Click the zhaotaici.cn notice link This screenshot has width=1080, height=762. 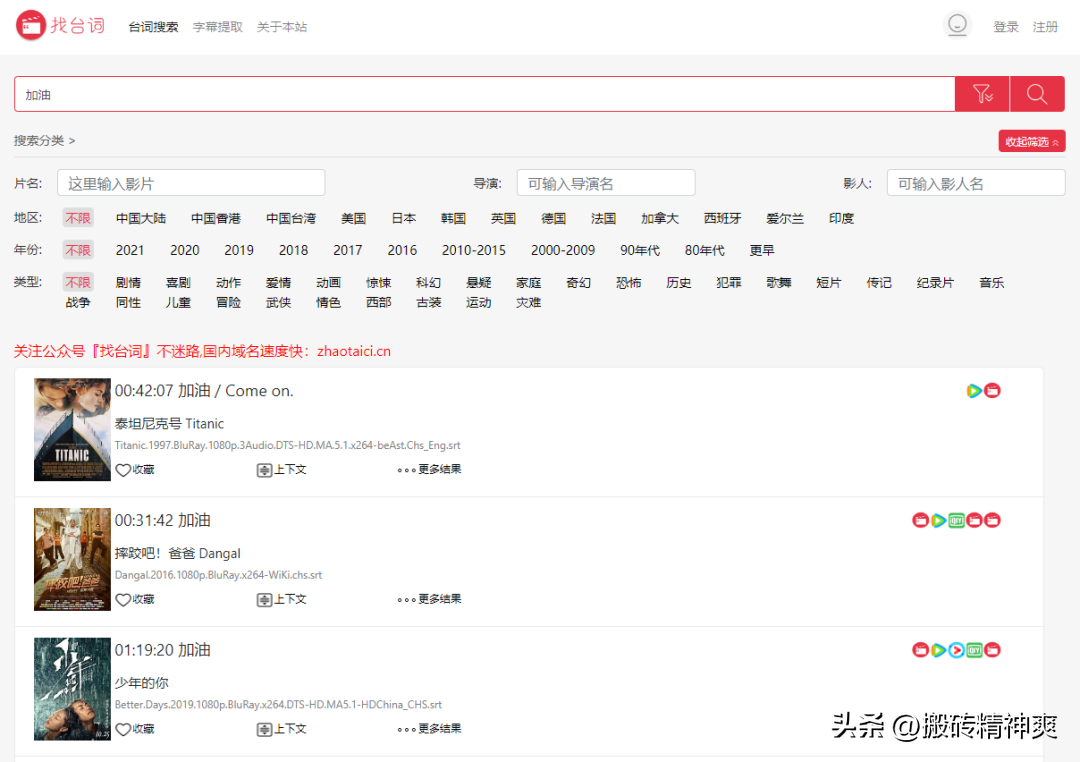(353, 351)
